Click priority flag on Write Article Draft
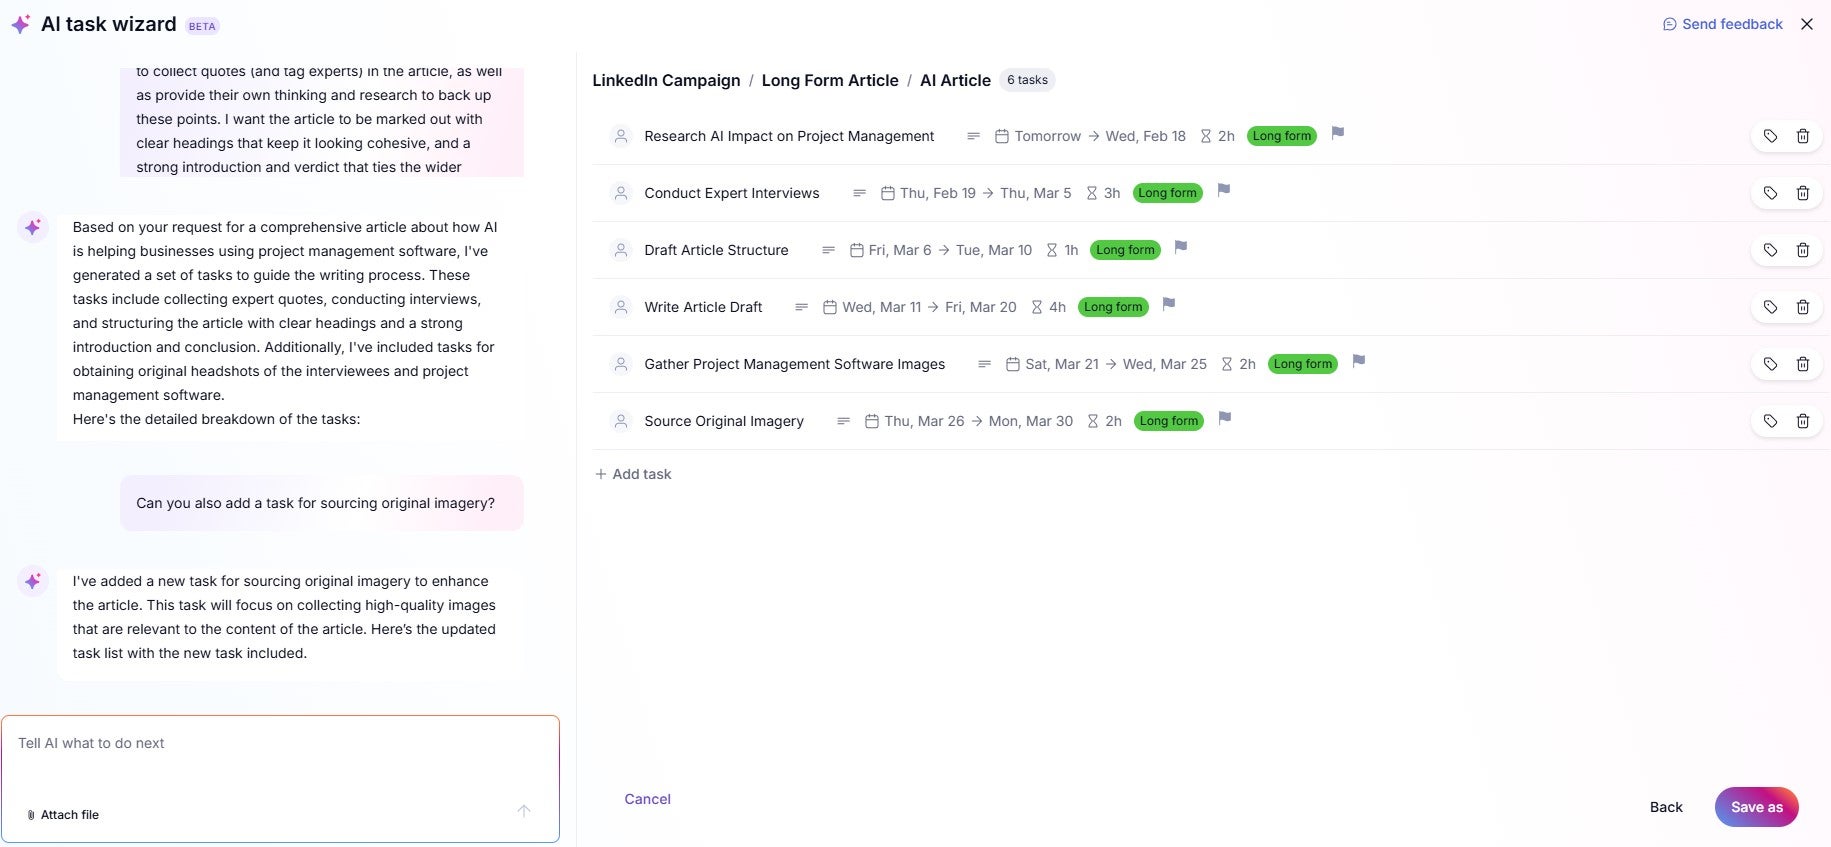 pos(1169,304)
